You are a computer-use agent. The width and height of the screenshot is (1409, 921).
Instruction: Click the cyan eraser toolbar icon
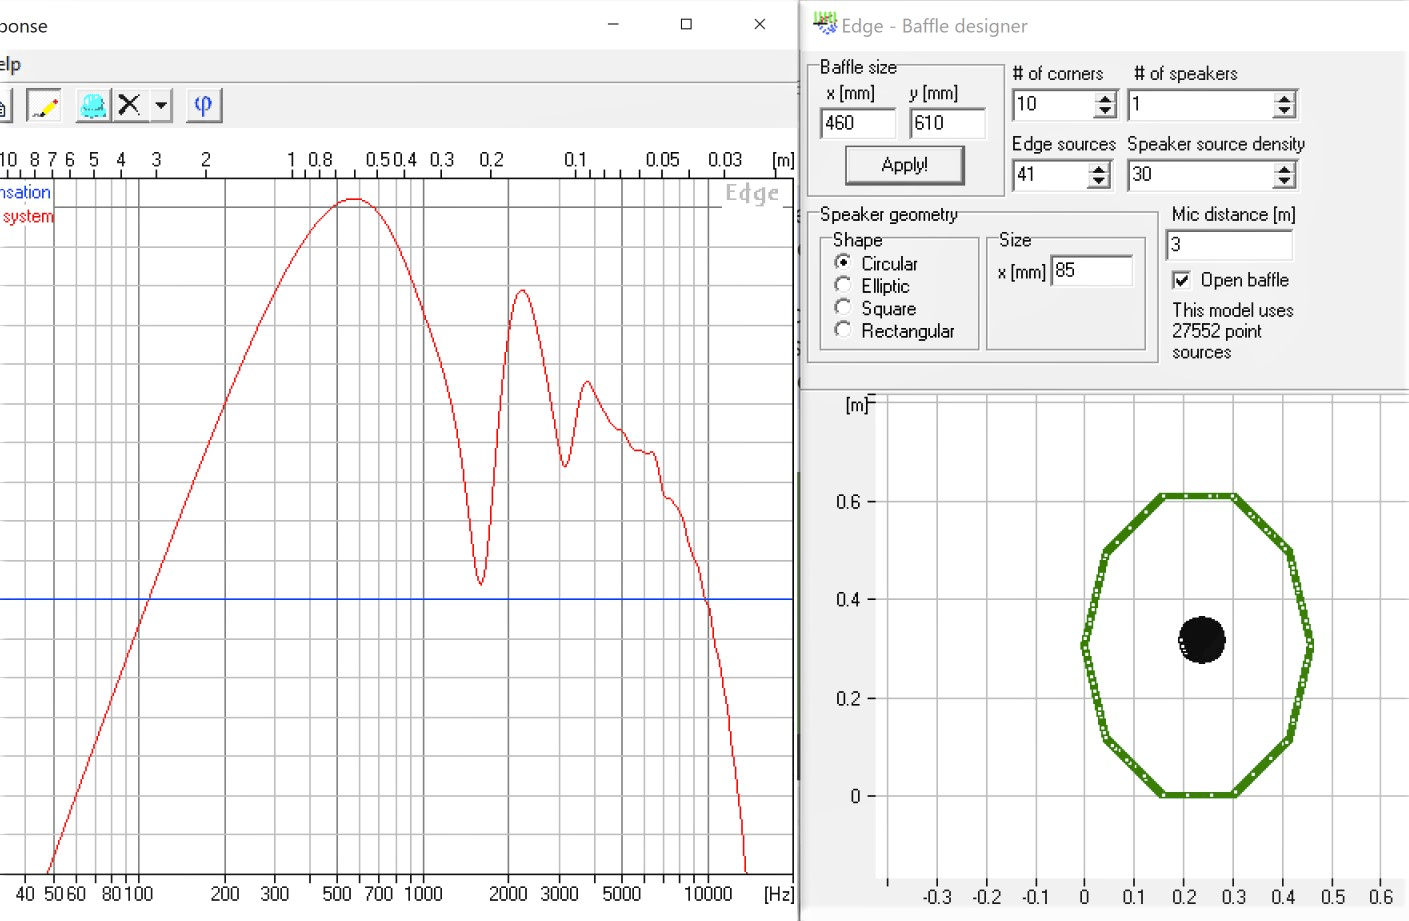(x=93, y=105)
